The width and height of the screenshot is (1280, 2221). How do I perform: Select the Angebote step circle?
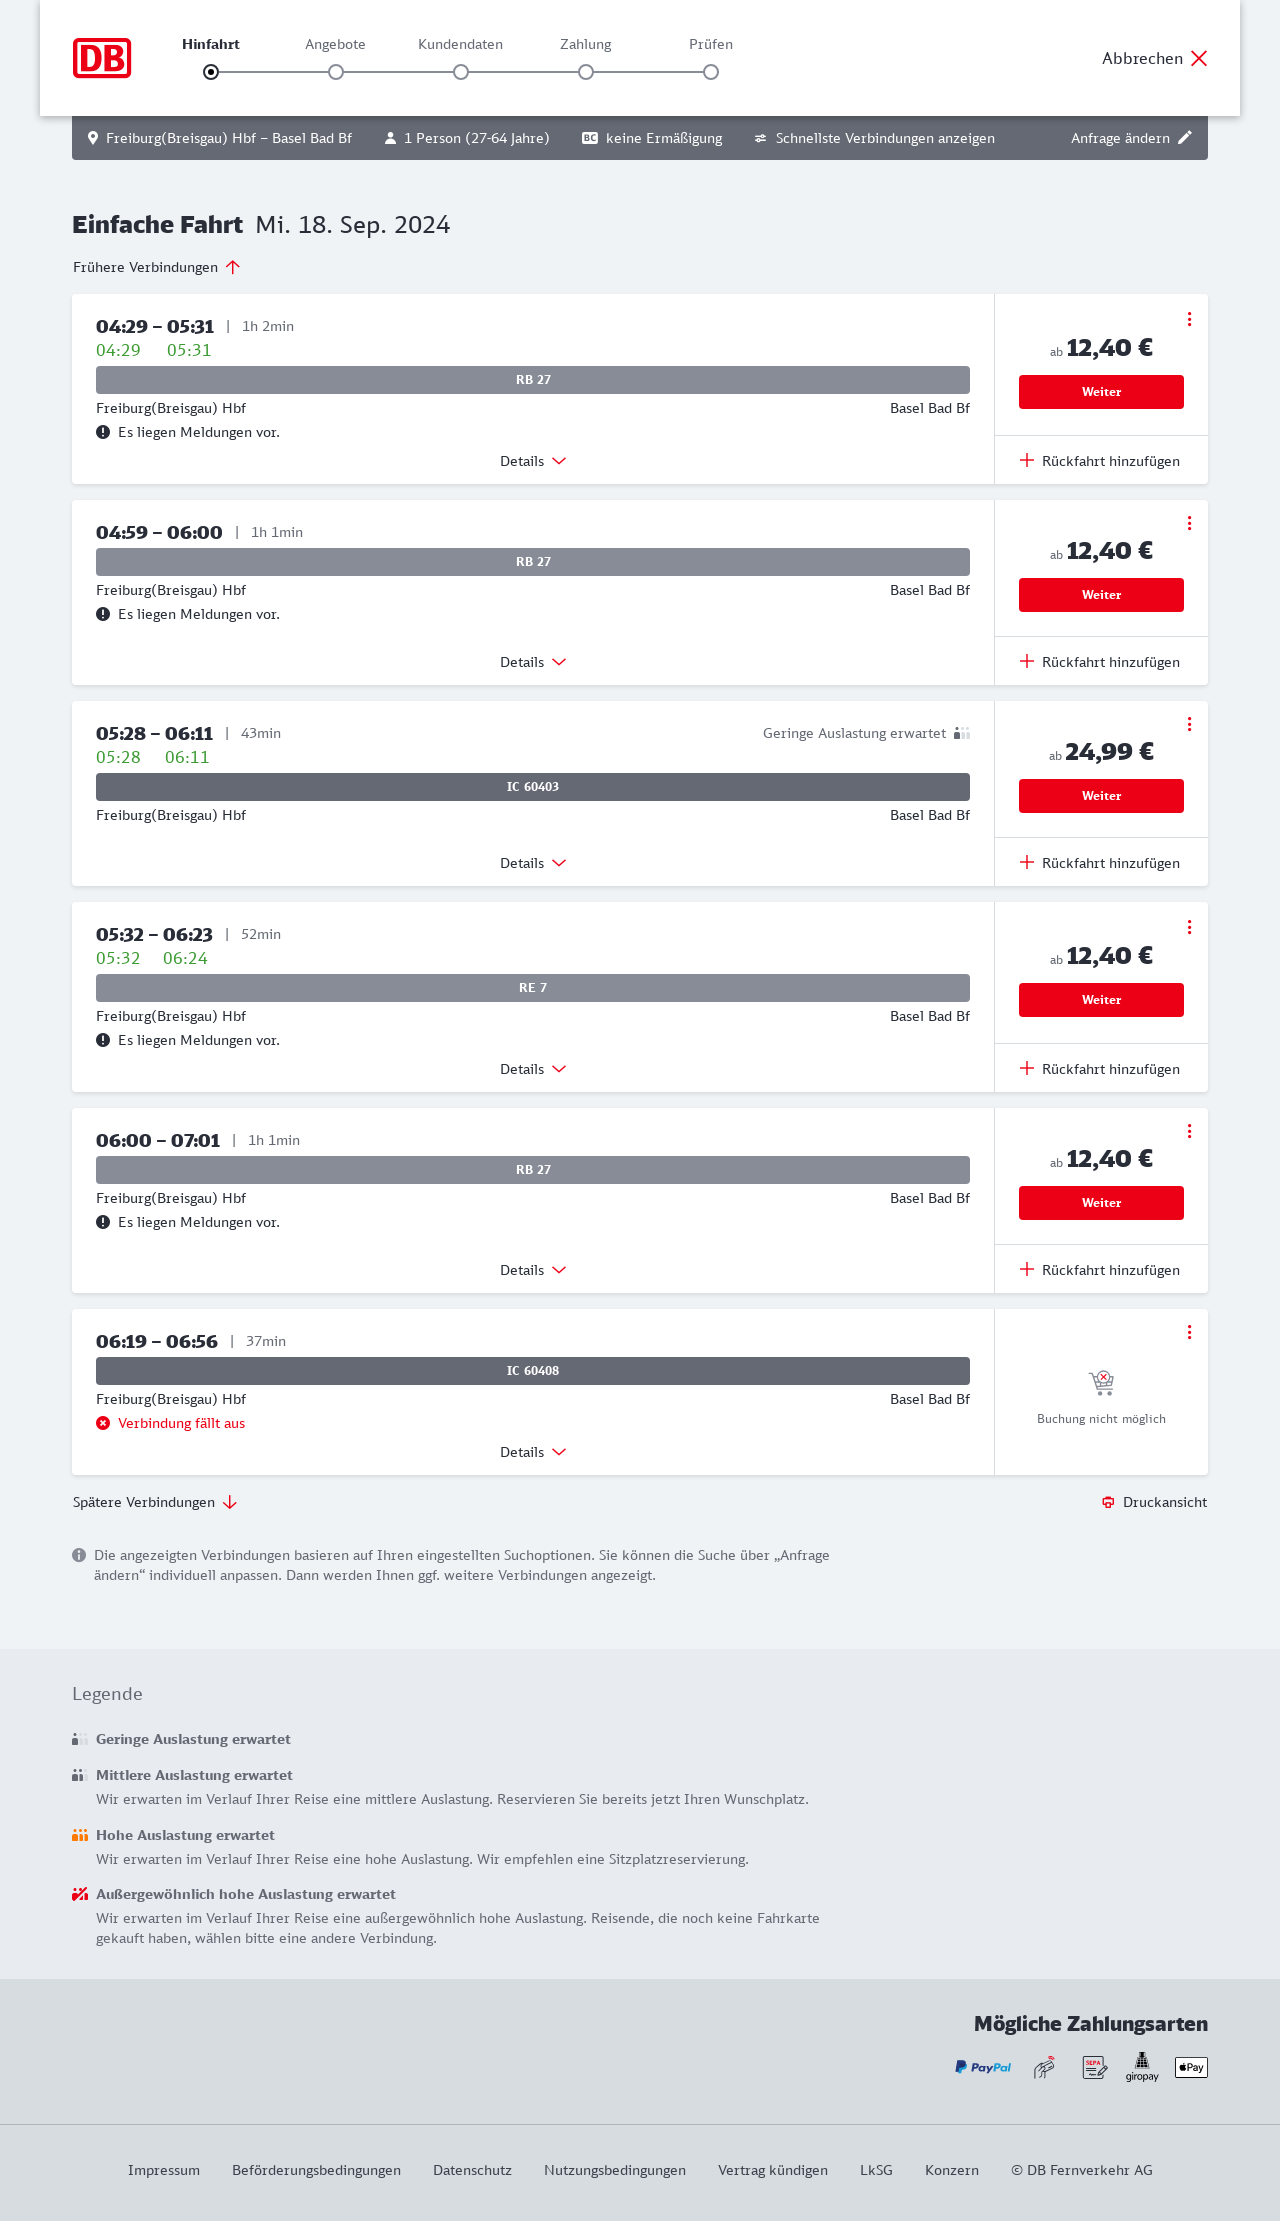coord(336,72)
